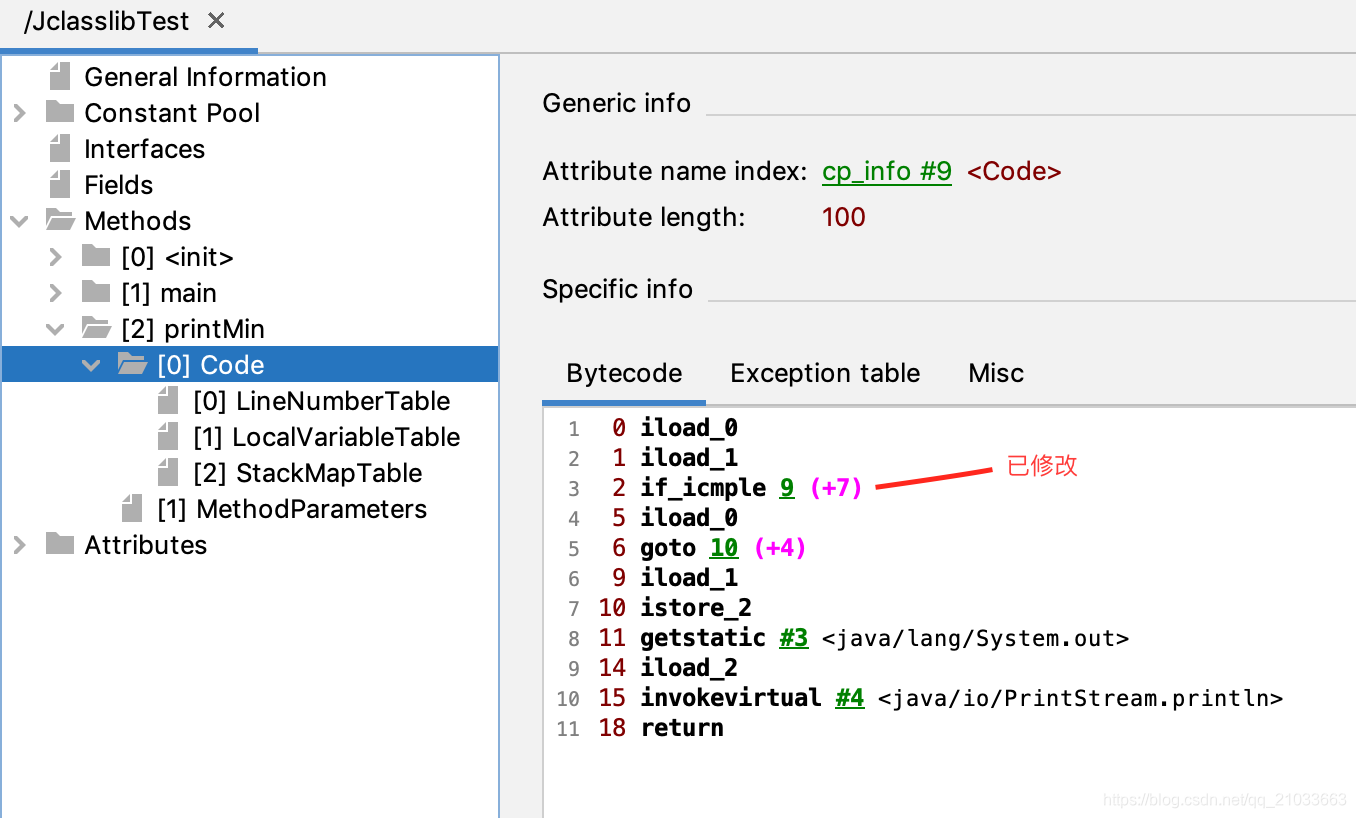Viewport: 1356px width, 818px height.
Task: Expand the Attributes node
Action: [x=19, y=545]
